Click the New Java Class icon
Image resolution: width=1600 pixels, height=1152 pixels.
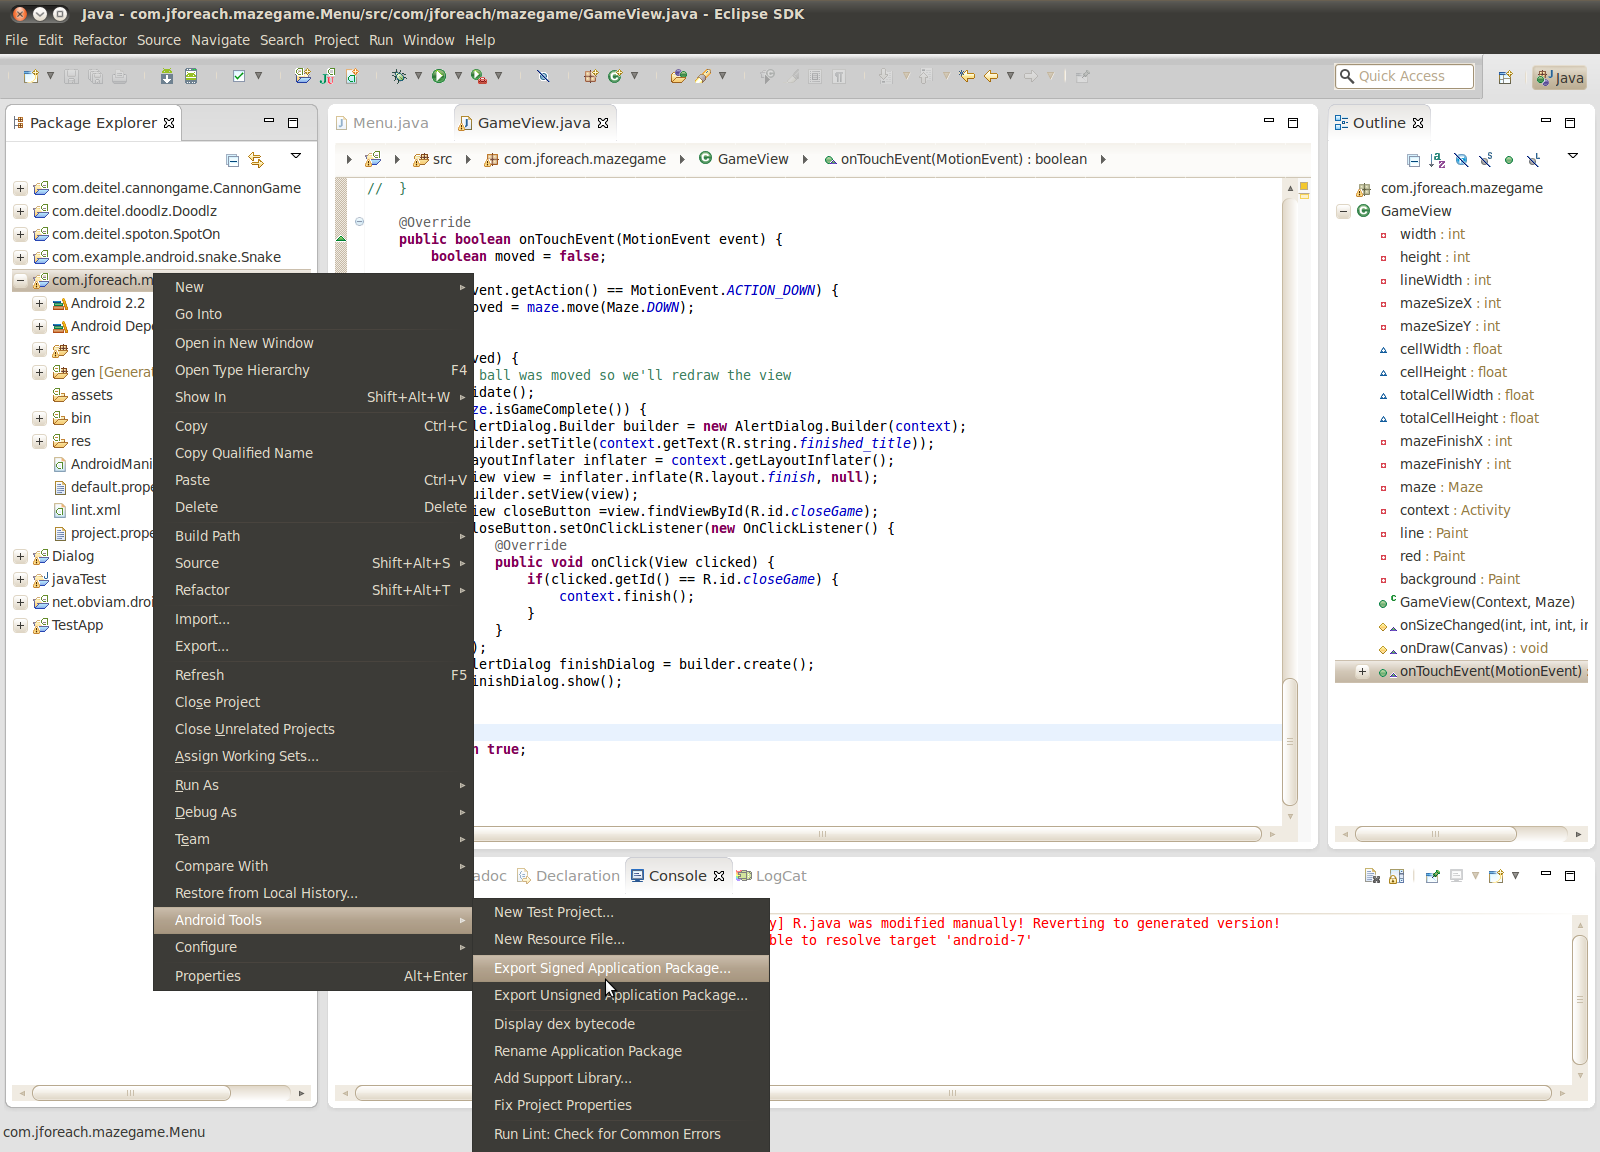coord(615,76)
